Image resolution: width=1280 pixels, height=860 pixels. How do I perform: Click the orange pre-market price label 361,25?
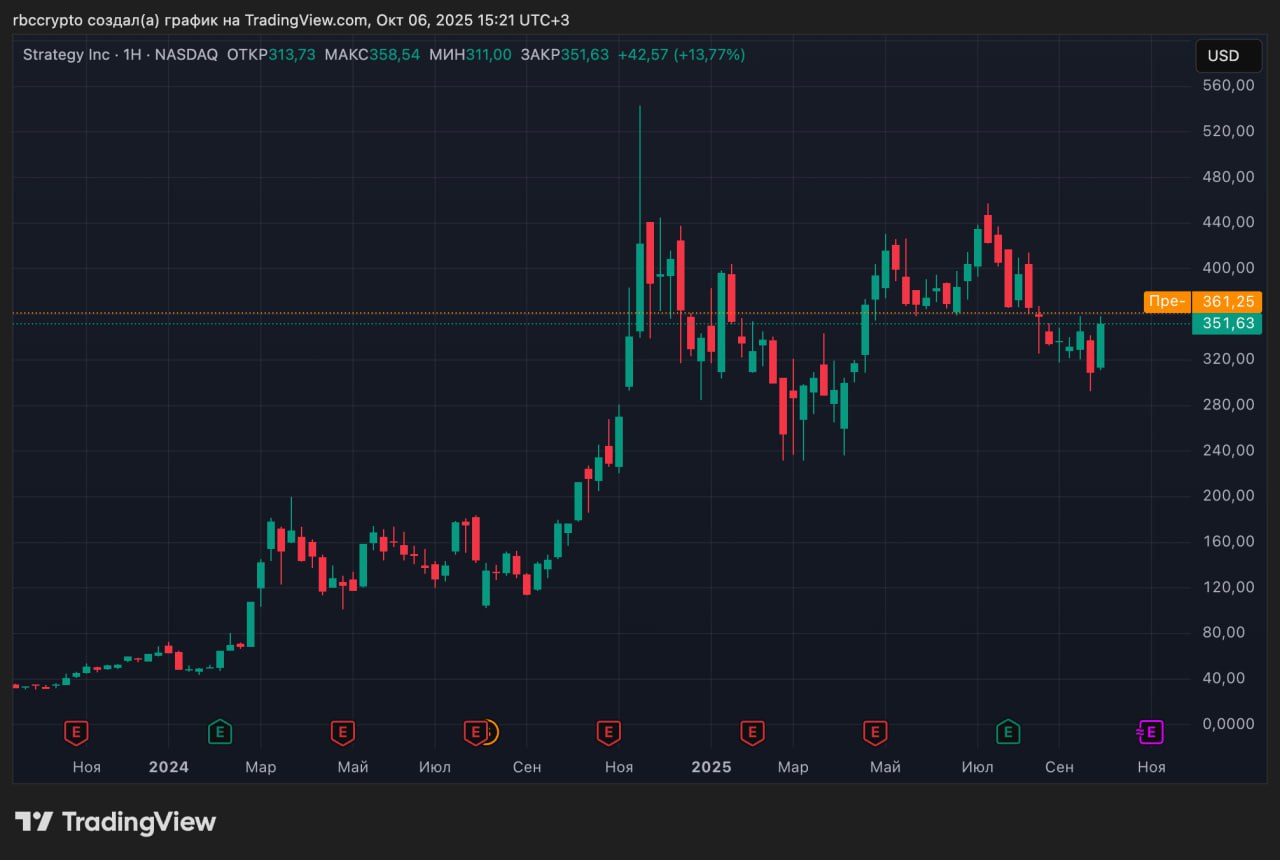(x=1228, y=301)
